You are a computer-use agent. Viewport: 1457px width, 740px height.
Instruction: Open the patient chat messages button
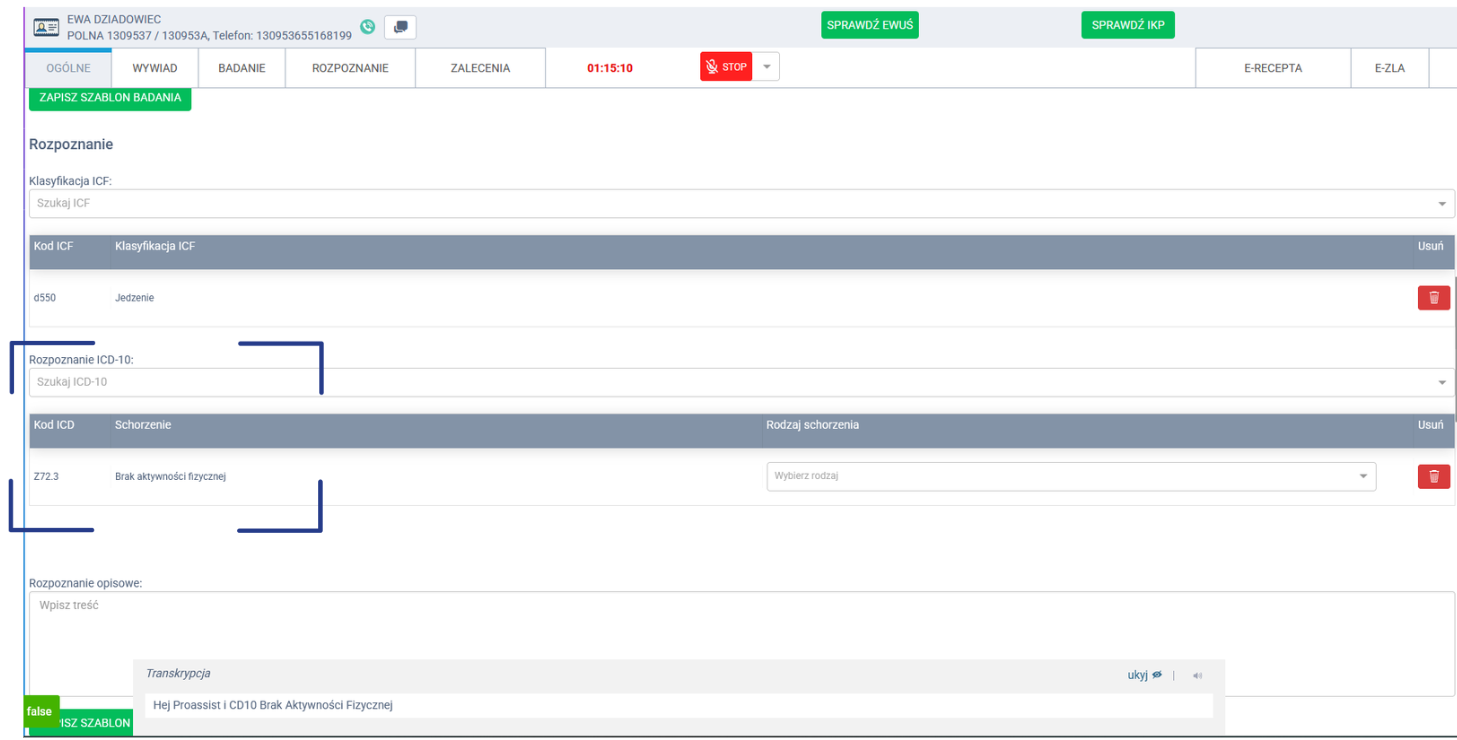(400, 27)
